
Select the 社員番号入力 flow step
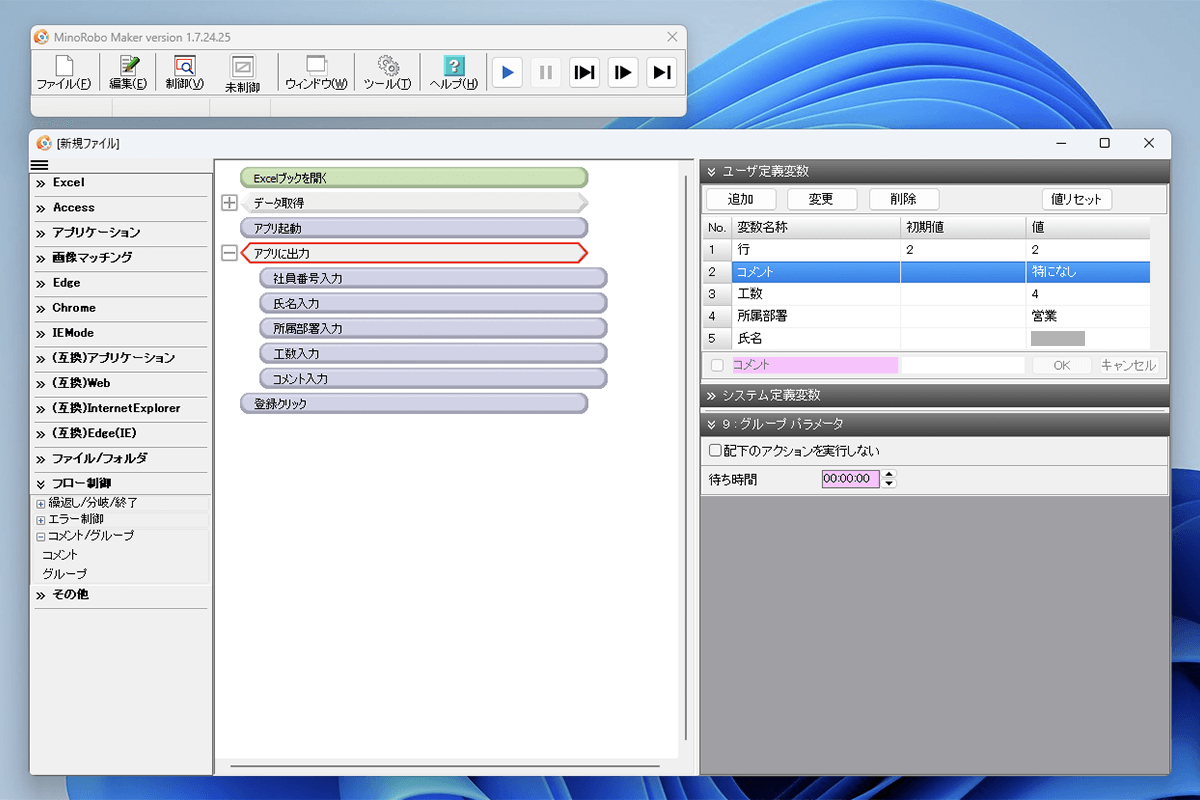coord(433,278)
